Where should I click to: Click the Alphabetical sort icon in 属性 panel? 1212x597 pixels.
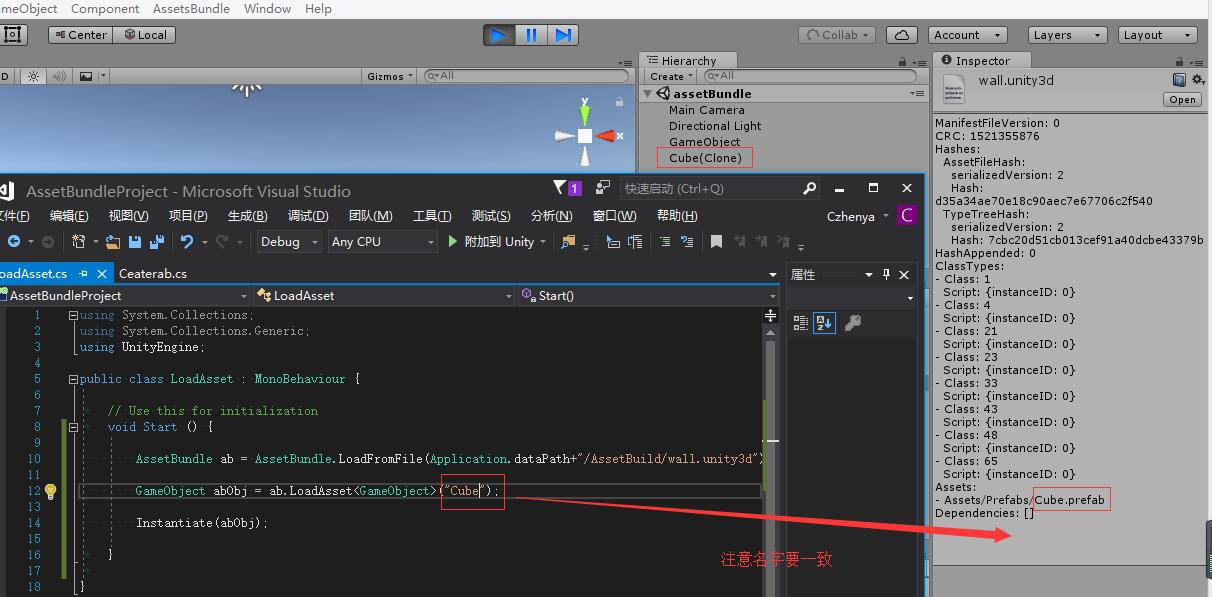coord(824,323)
